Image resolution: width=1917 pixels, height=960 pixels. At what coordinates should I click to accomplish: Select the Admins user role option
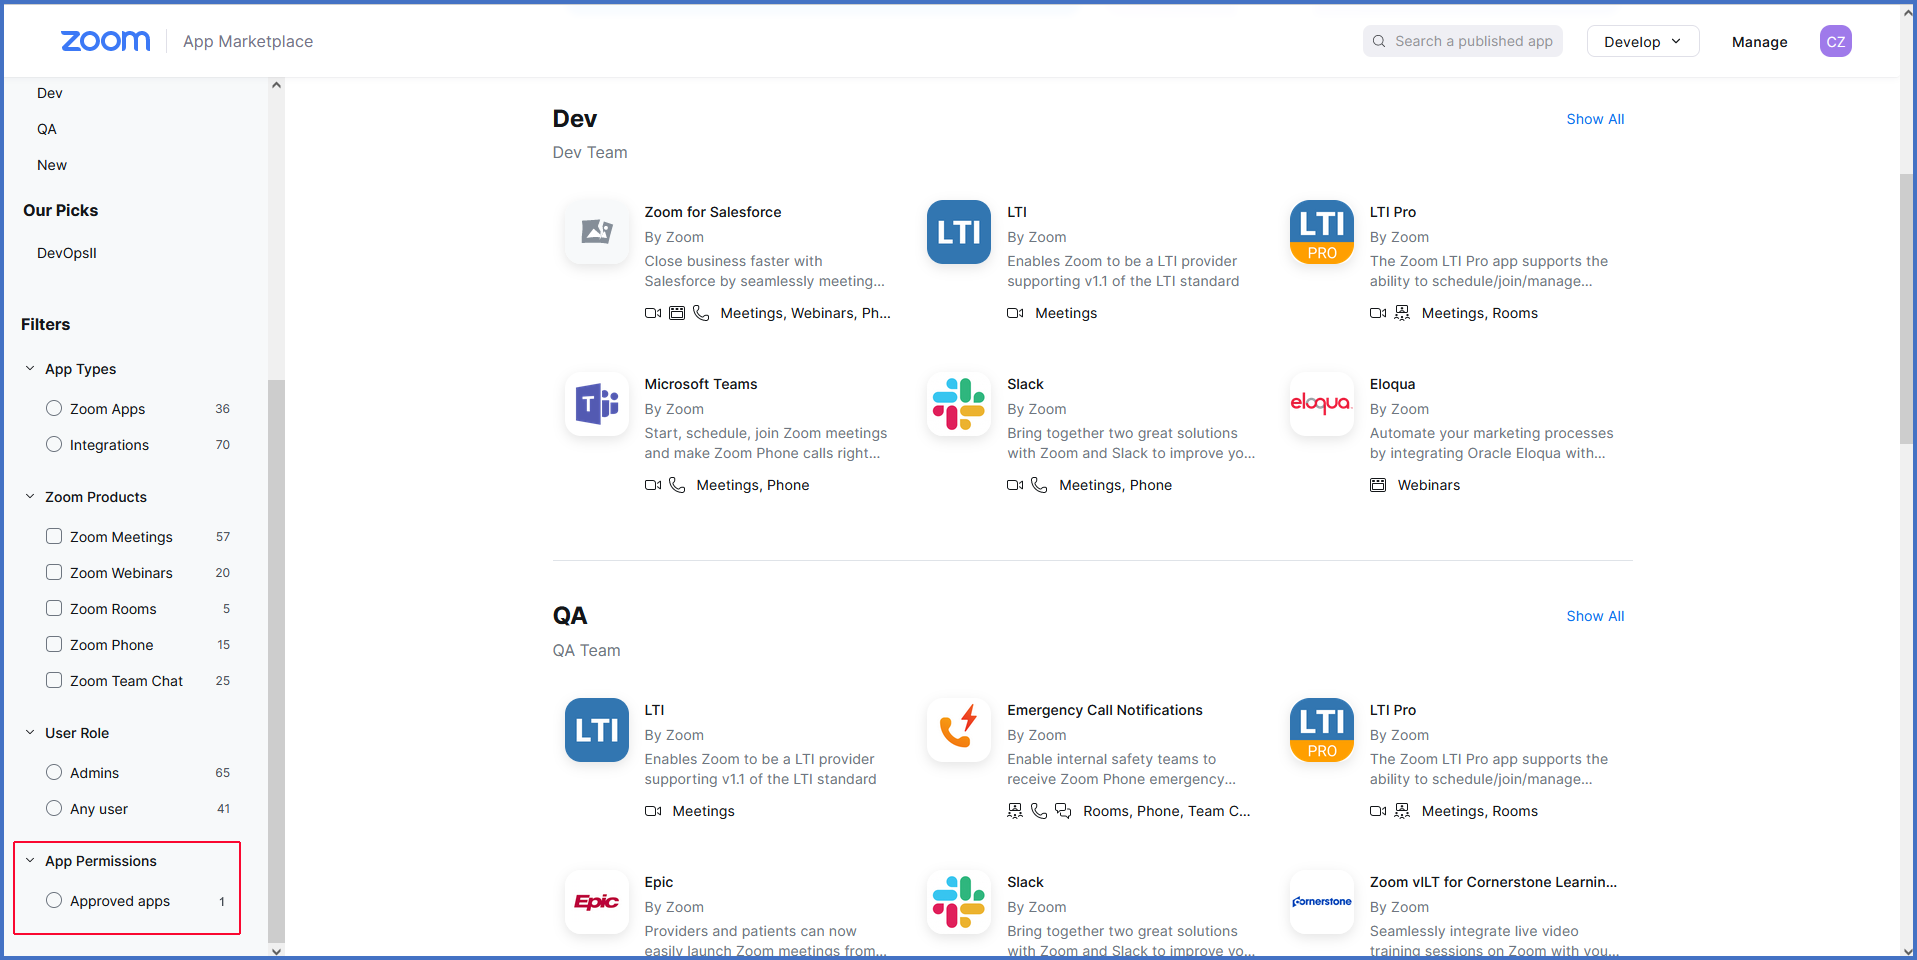(54, 772)
